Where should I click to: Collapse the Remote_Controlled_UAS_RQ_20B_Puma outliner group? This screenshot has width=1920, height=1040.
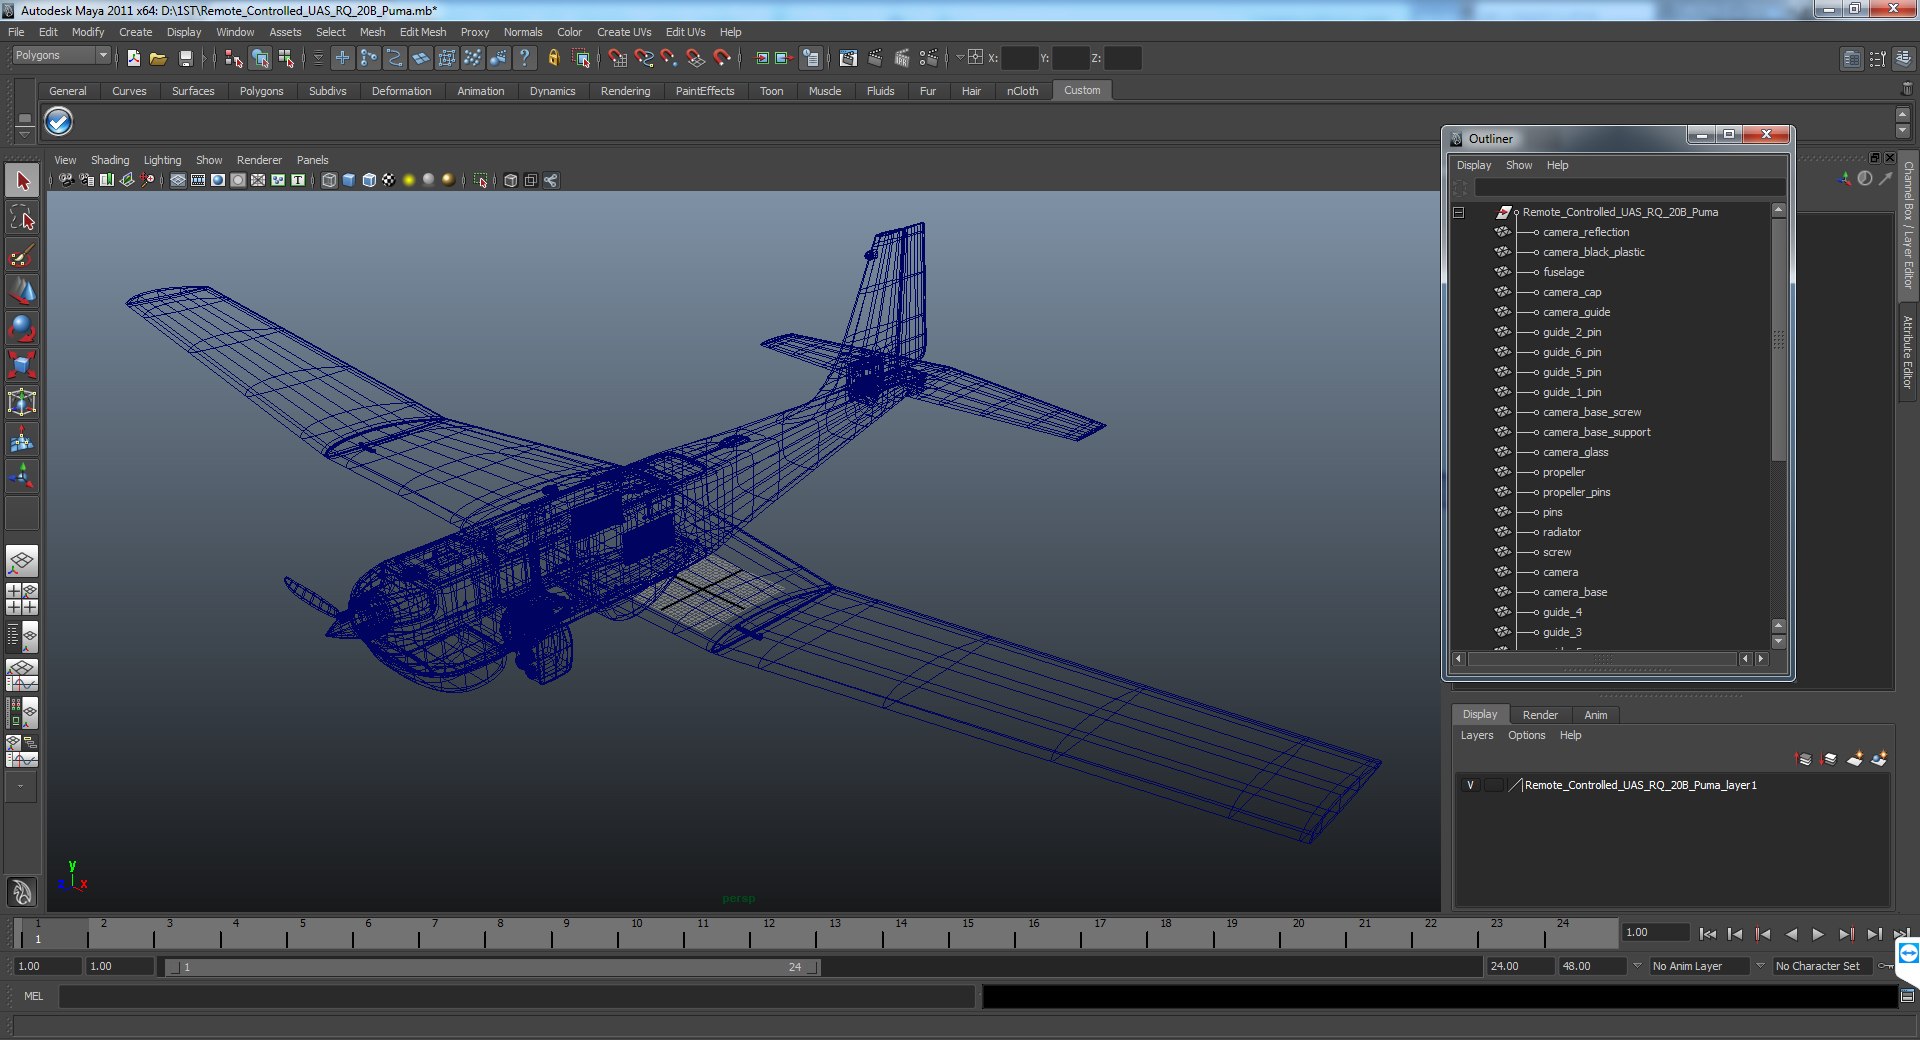tap(1458, 213)
